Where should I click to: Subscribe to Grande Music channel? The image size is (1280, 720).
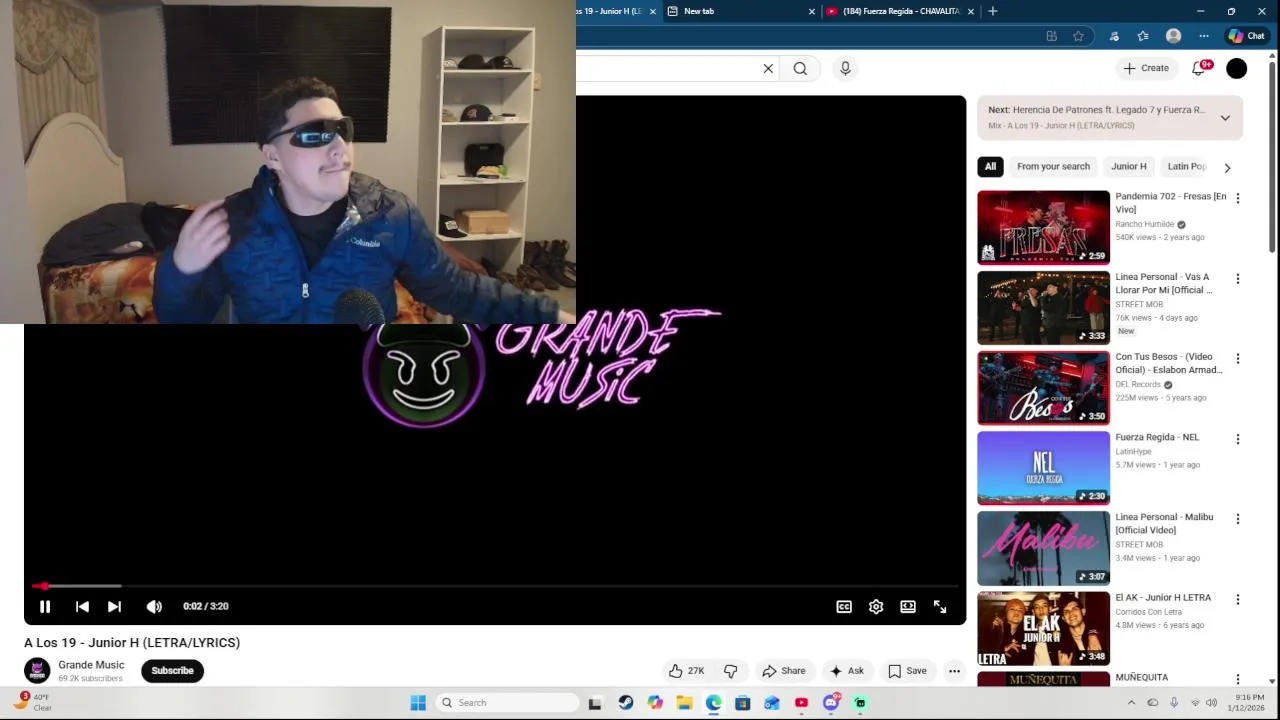(172, 671)
